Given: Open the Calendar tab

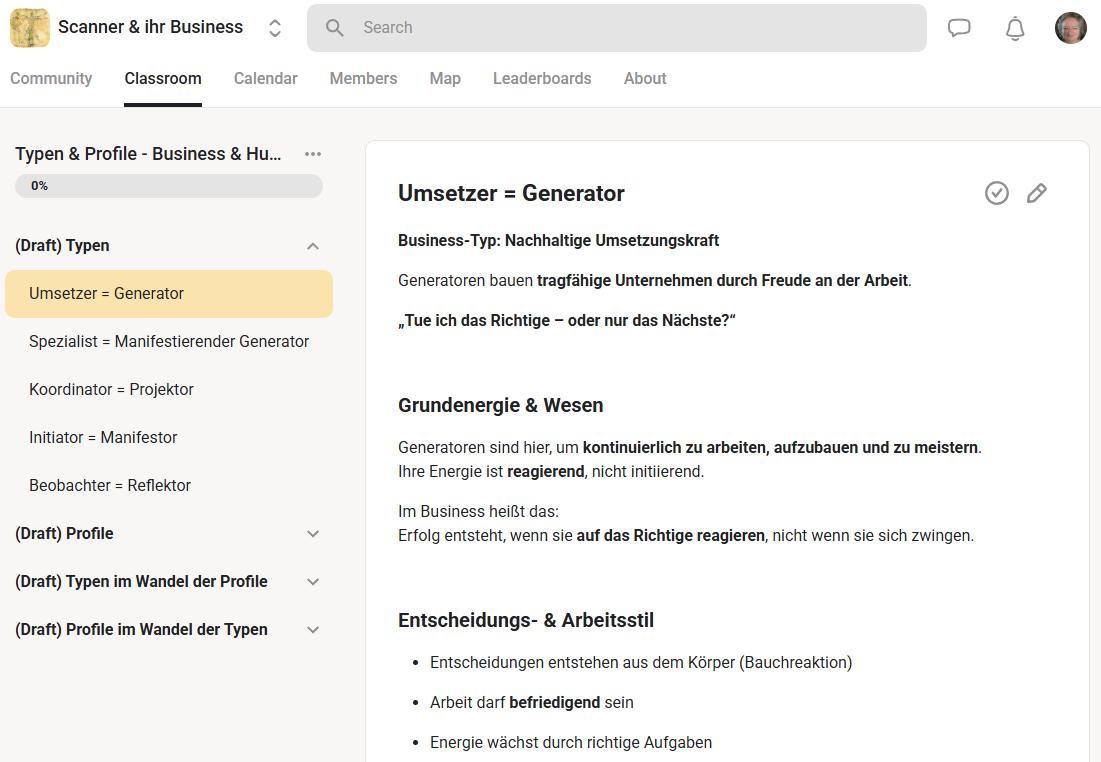Looking at the screenshot, I should tap(265, 79).
